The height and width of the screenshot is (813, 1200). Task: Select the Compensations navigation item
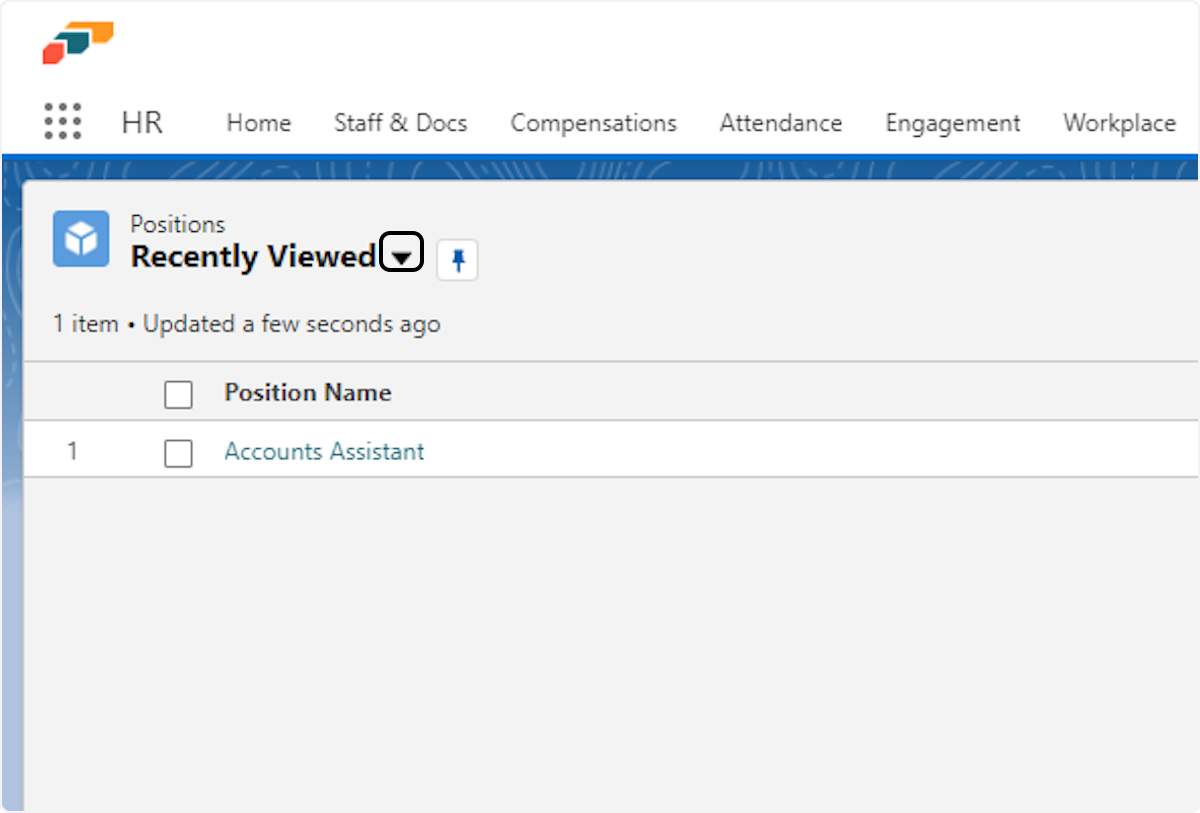(593, 123)
